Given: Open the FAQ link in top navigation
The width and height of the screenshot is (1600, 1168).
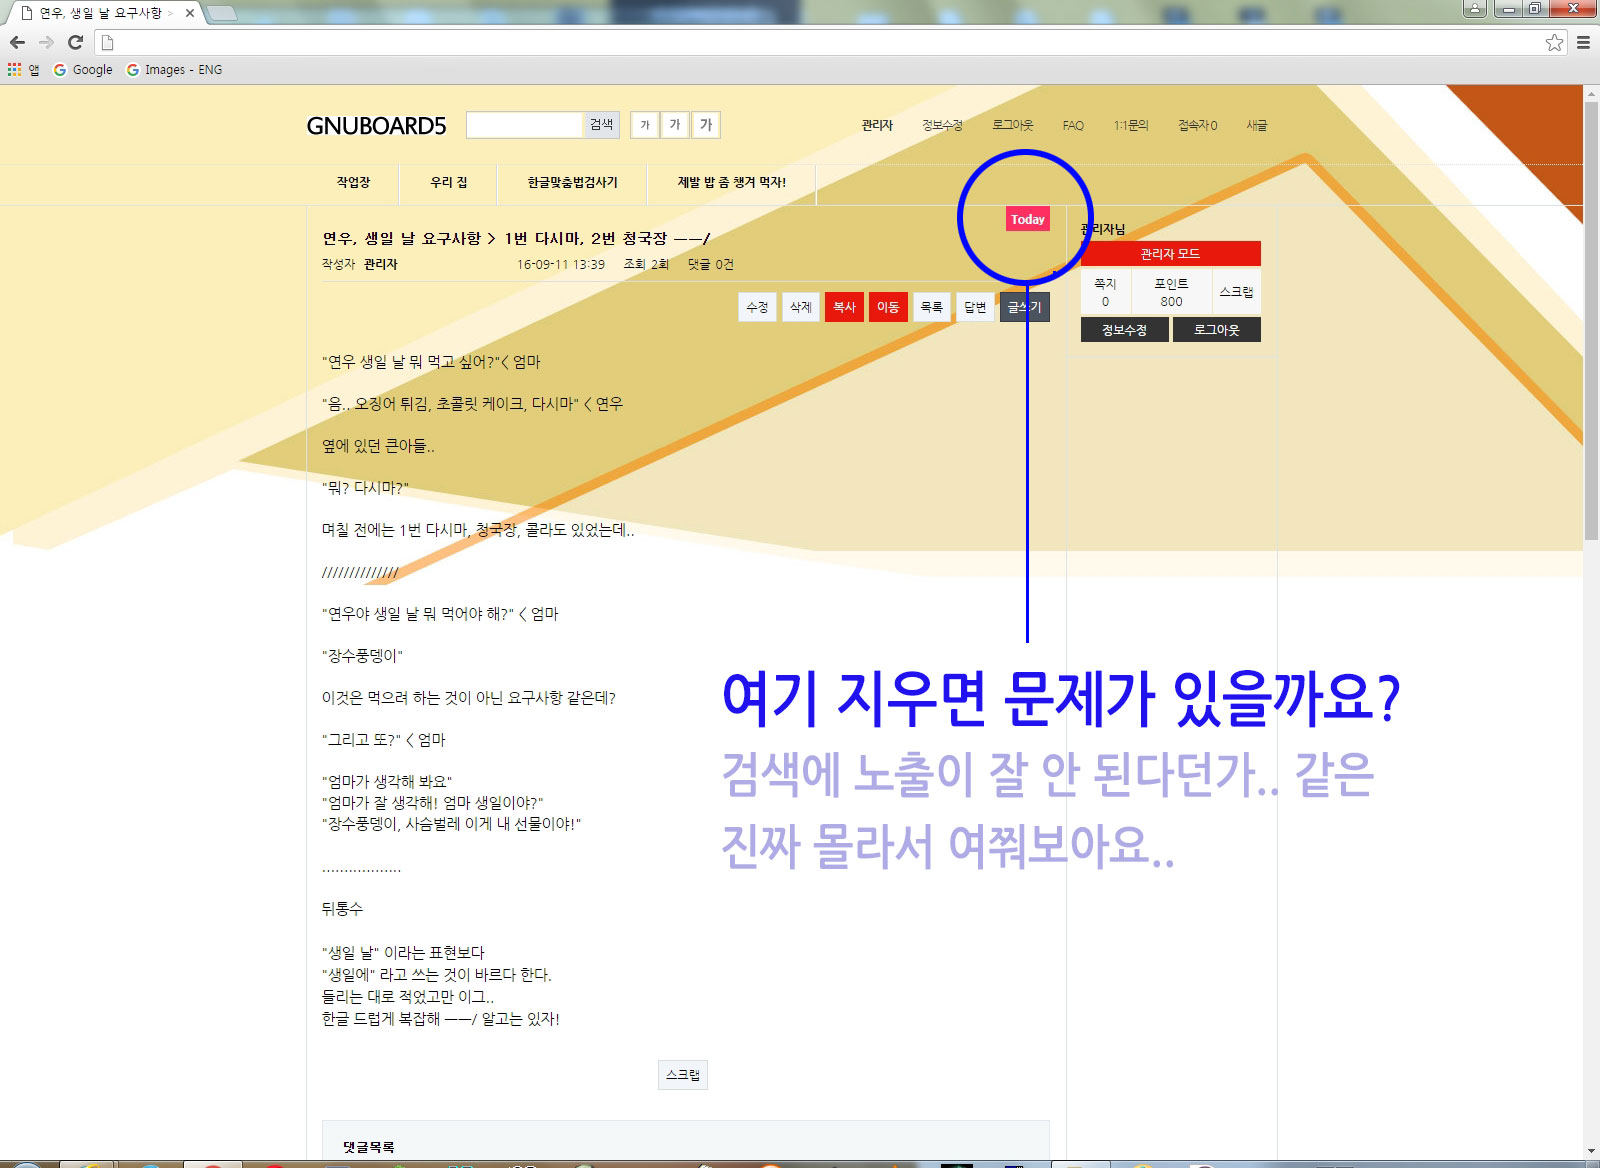Looking at the screenshot, I should (x=1073, y=126).
